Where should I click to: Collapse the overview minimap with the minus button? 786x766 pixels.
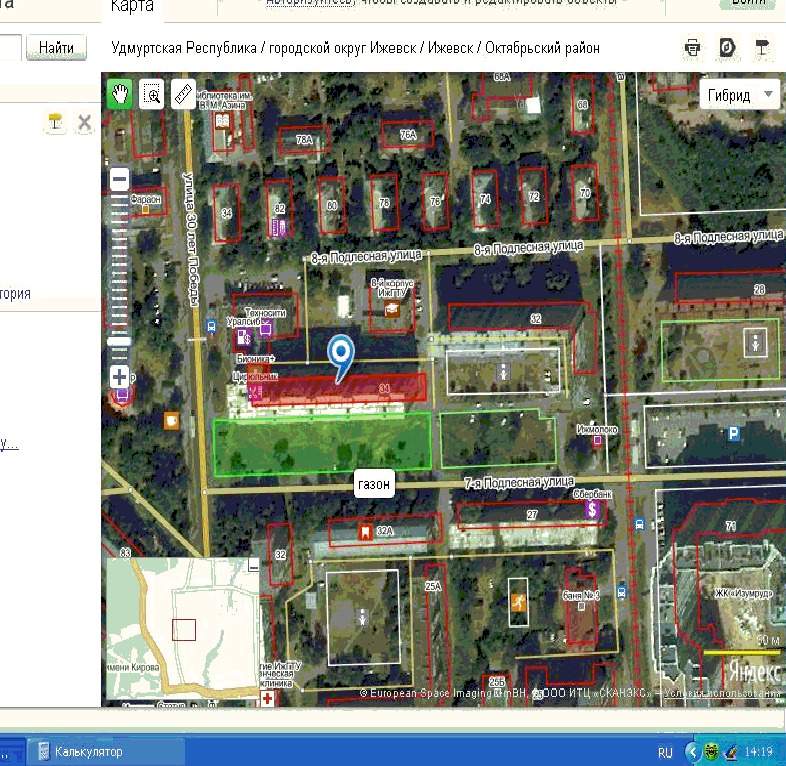[254, 567]
